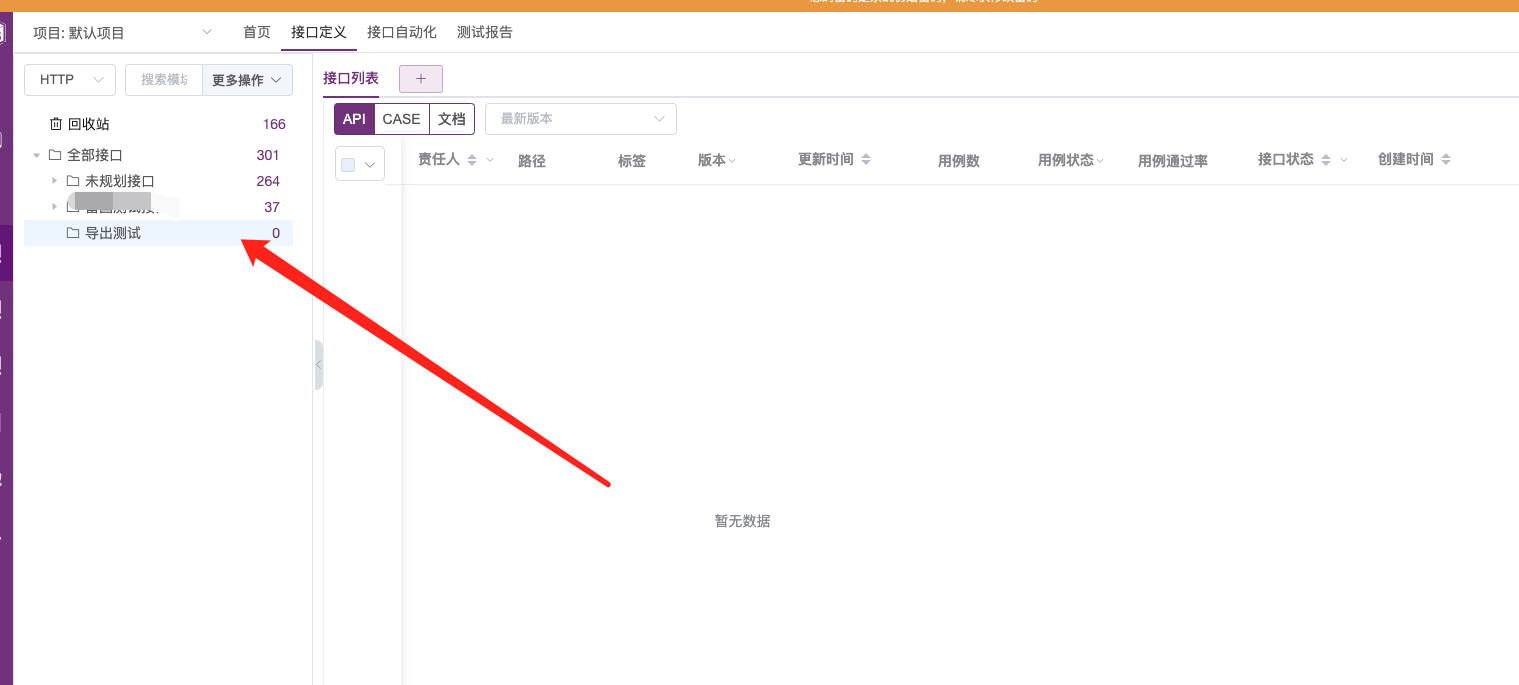Switch to the CASE view button

tap(402, 119)
